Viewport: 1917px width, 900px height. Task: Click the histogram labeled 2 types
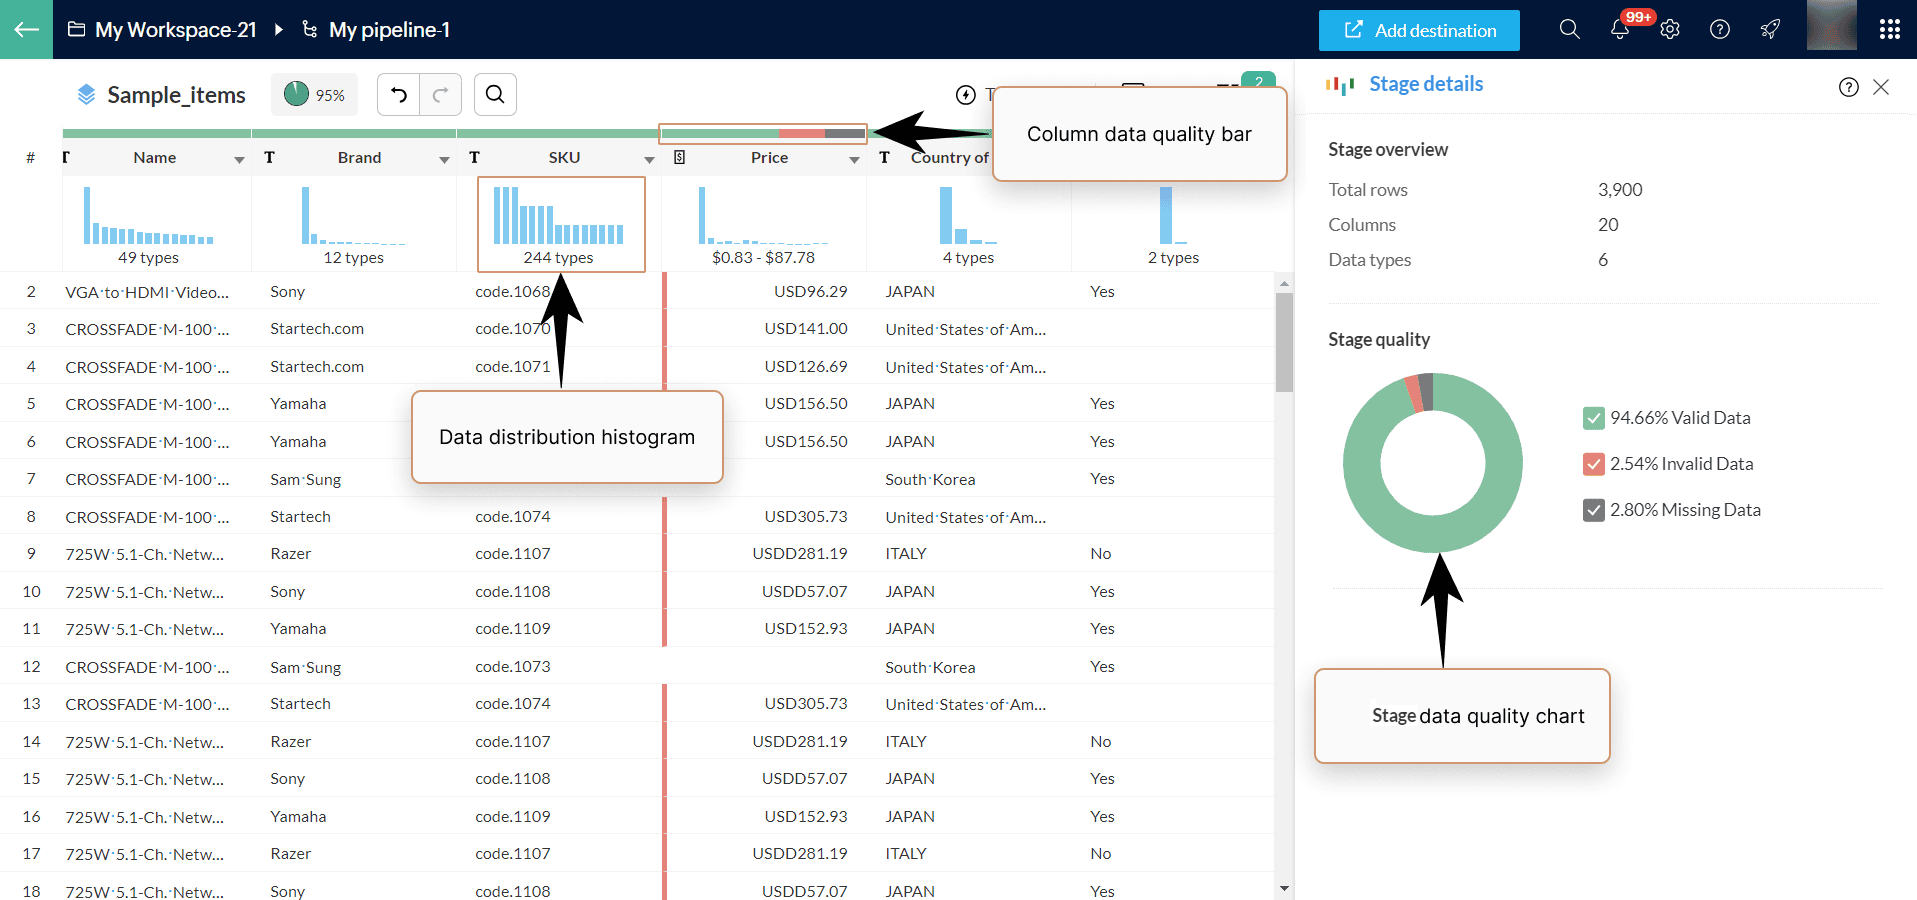coord(1173,216)
